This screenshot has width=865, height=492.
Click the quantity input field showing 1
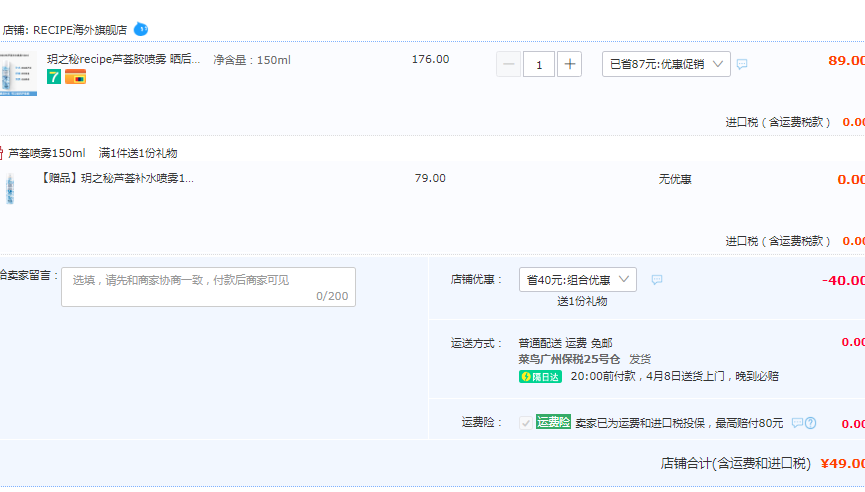[x=539, y=65]
